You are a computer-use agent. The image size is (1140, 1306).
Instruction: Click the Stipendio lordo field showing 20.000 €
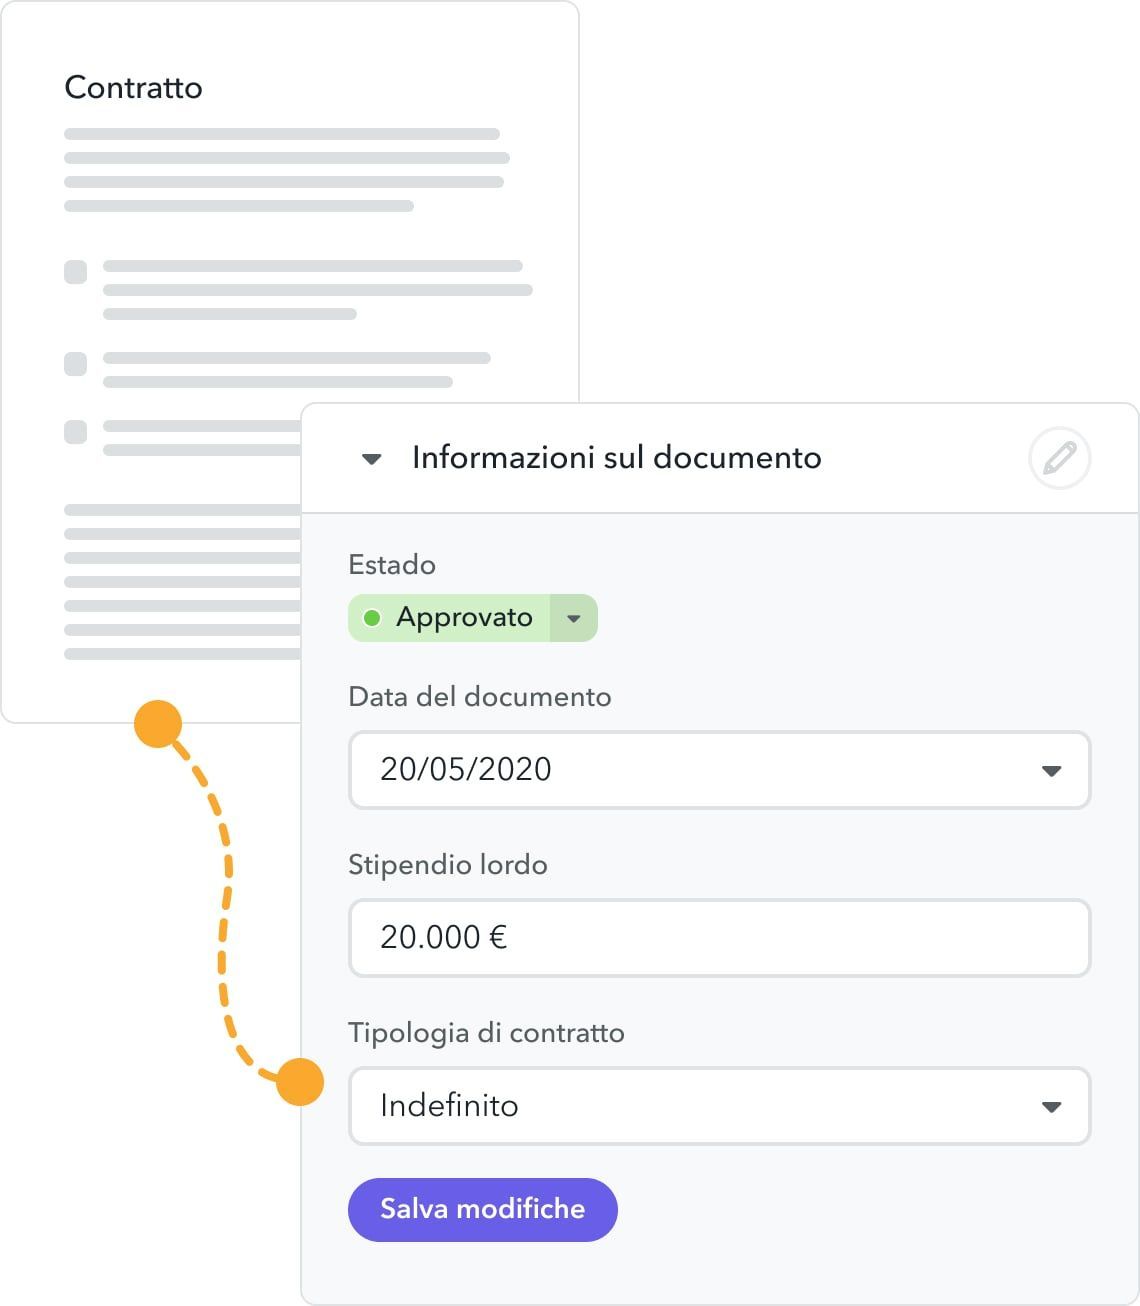(x=718, y=937)
